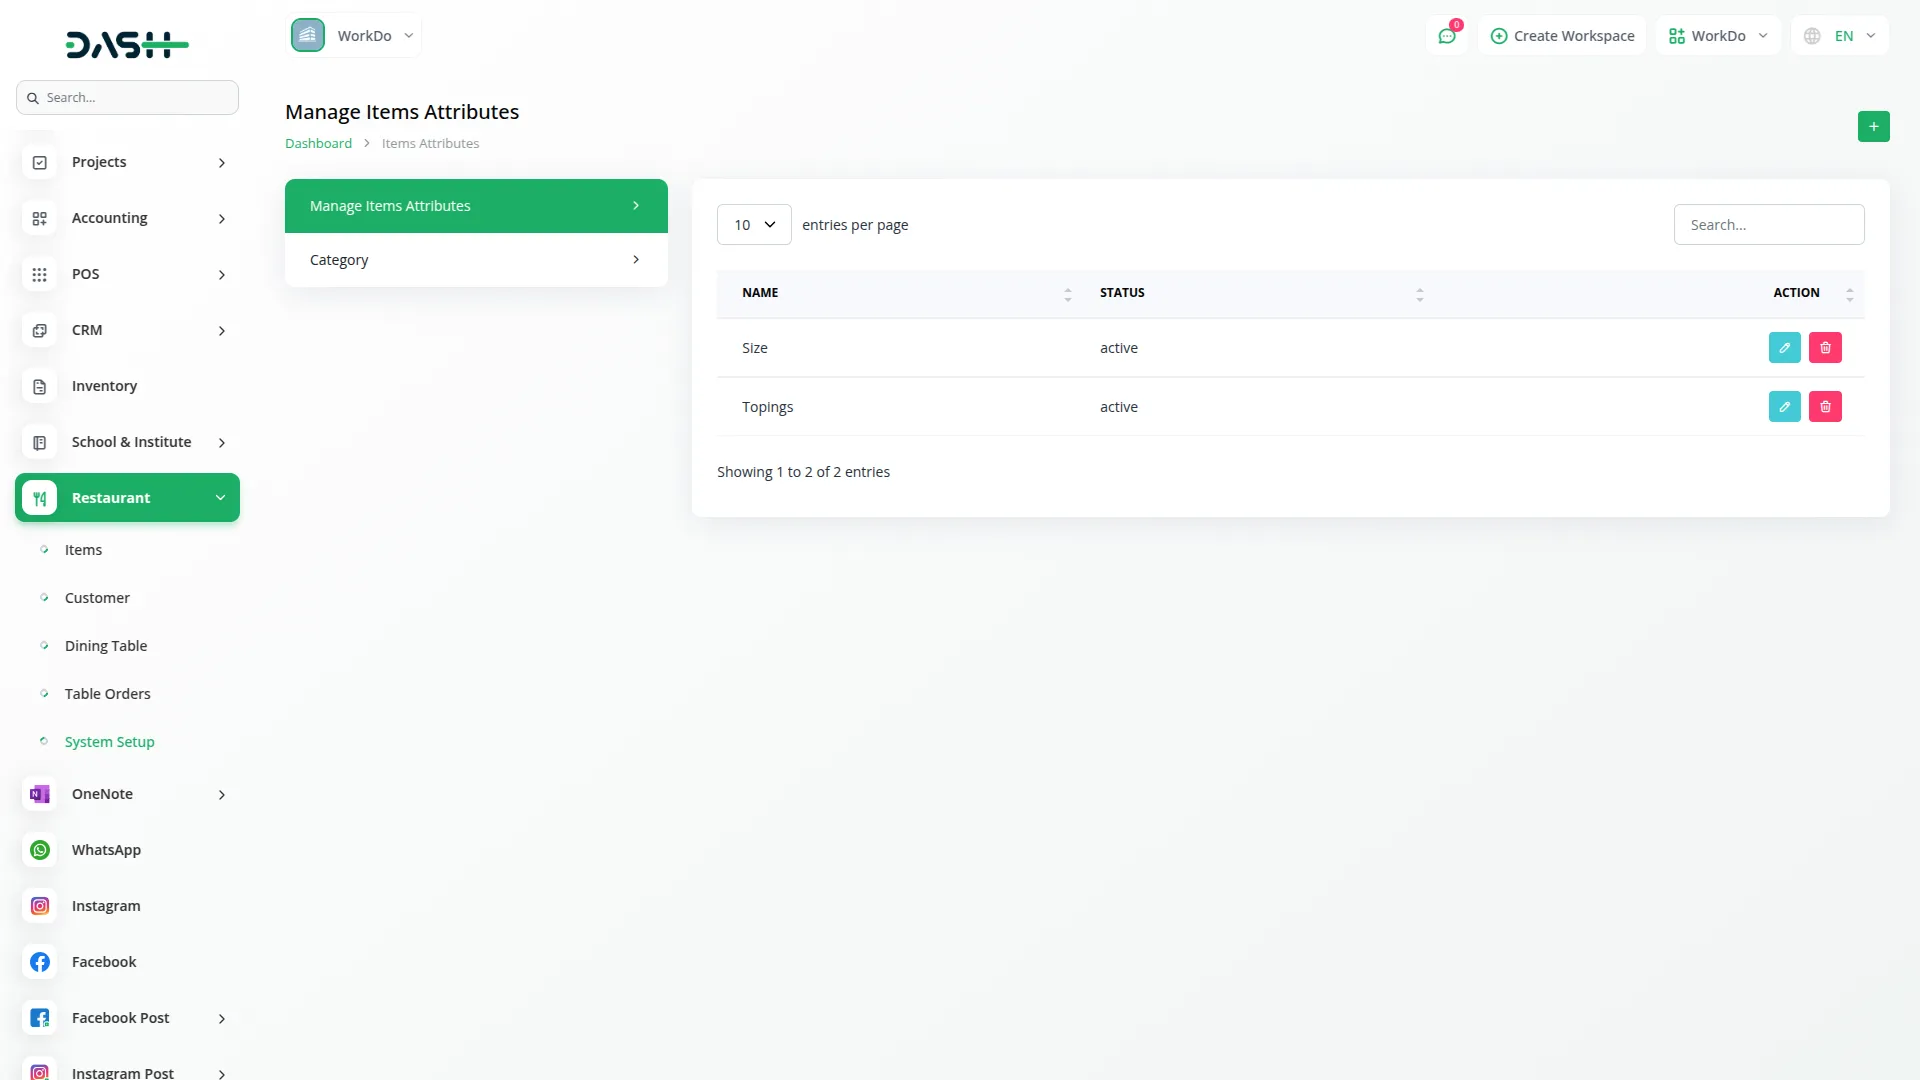
Task: Select the Category setup tab
Action: 476,260
